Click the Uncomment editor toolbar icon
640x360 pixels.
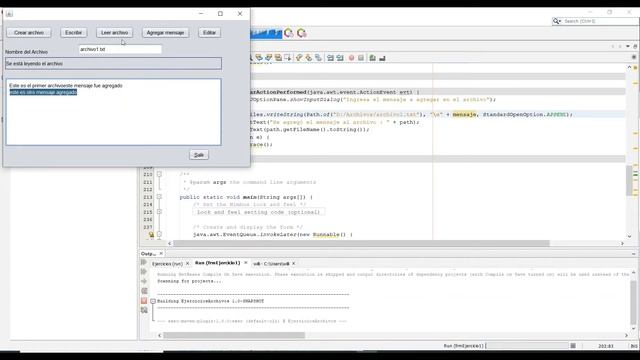click(382, 58)
